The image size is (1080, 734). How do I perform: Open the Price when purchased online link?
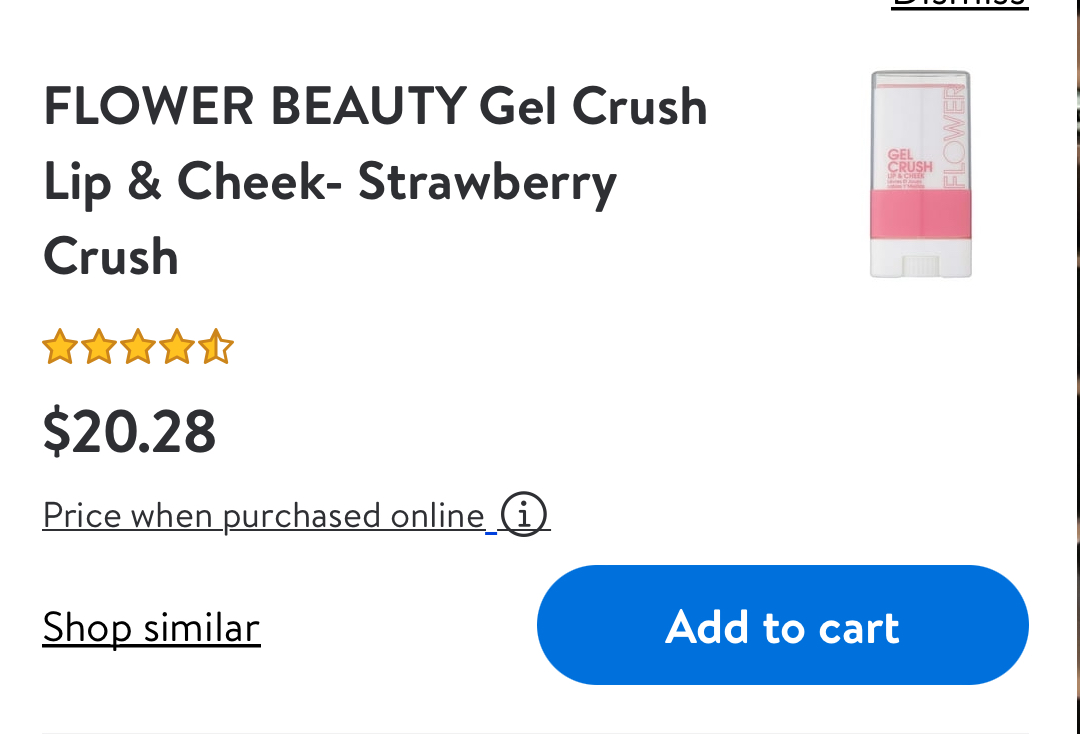[264, 516]
